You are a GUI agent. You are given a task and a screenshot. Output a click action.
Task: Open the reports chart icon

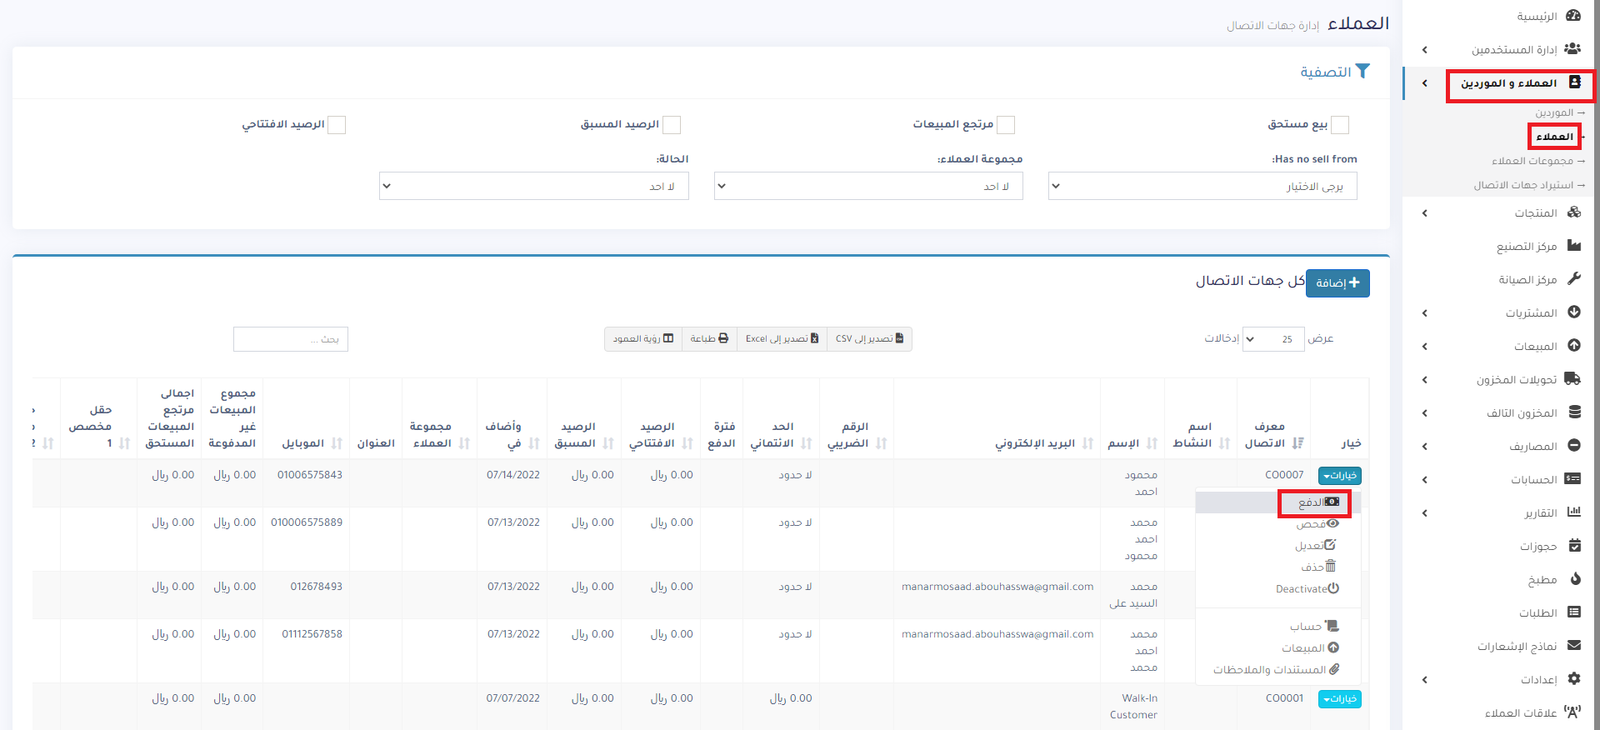tap(1574, 512)
